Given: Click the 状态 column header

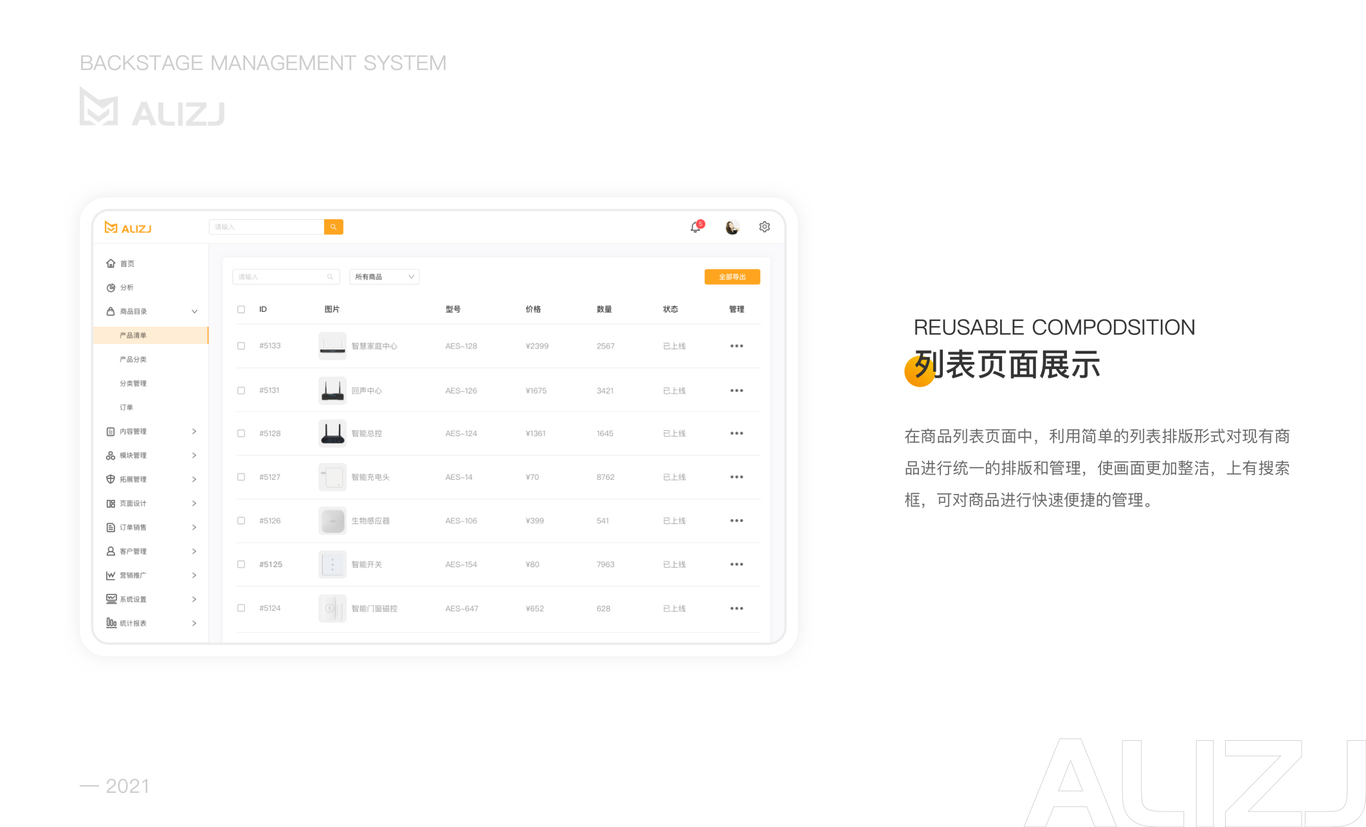Looking at the screenshot, I should pyautogui.click(x=670, y=309).
